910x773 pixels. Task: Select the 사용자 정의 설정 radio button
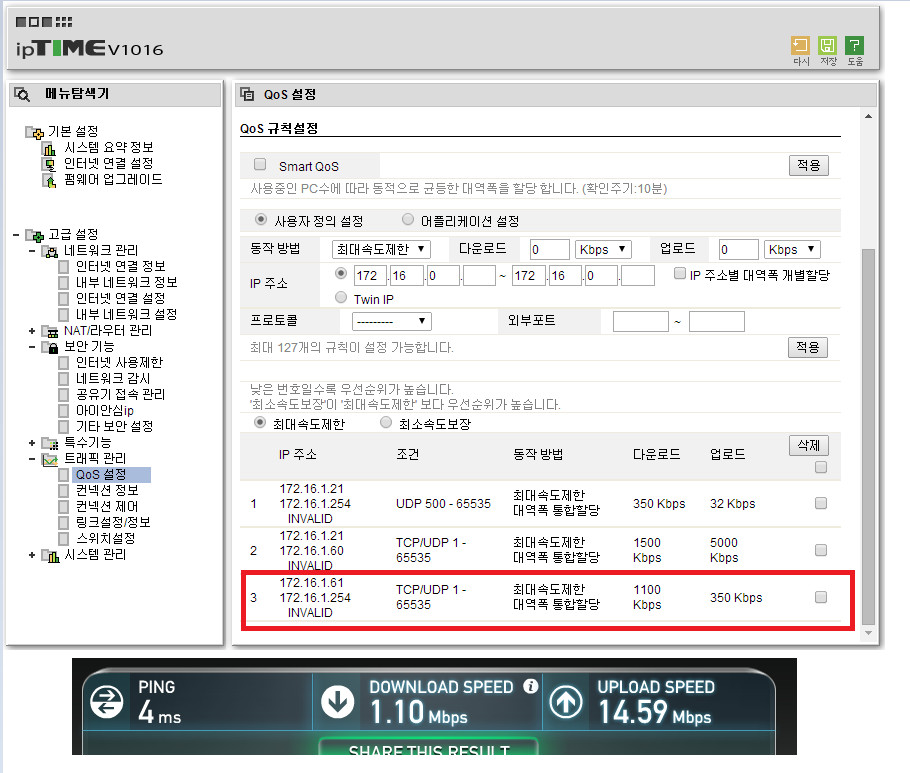click(x=261, y=219)
